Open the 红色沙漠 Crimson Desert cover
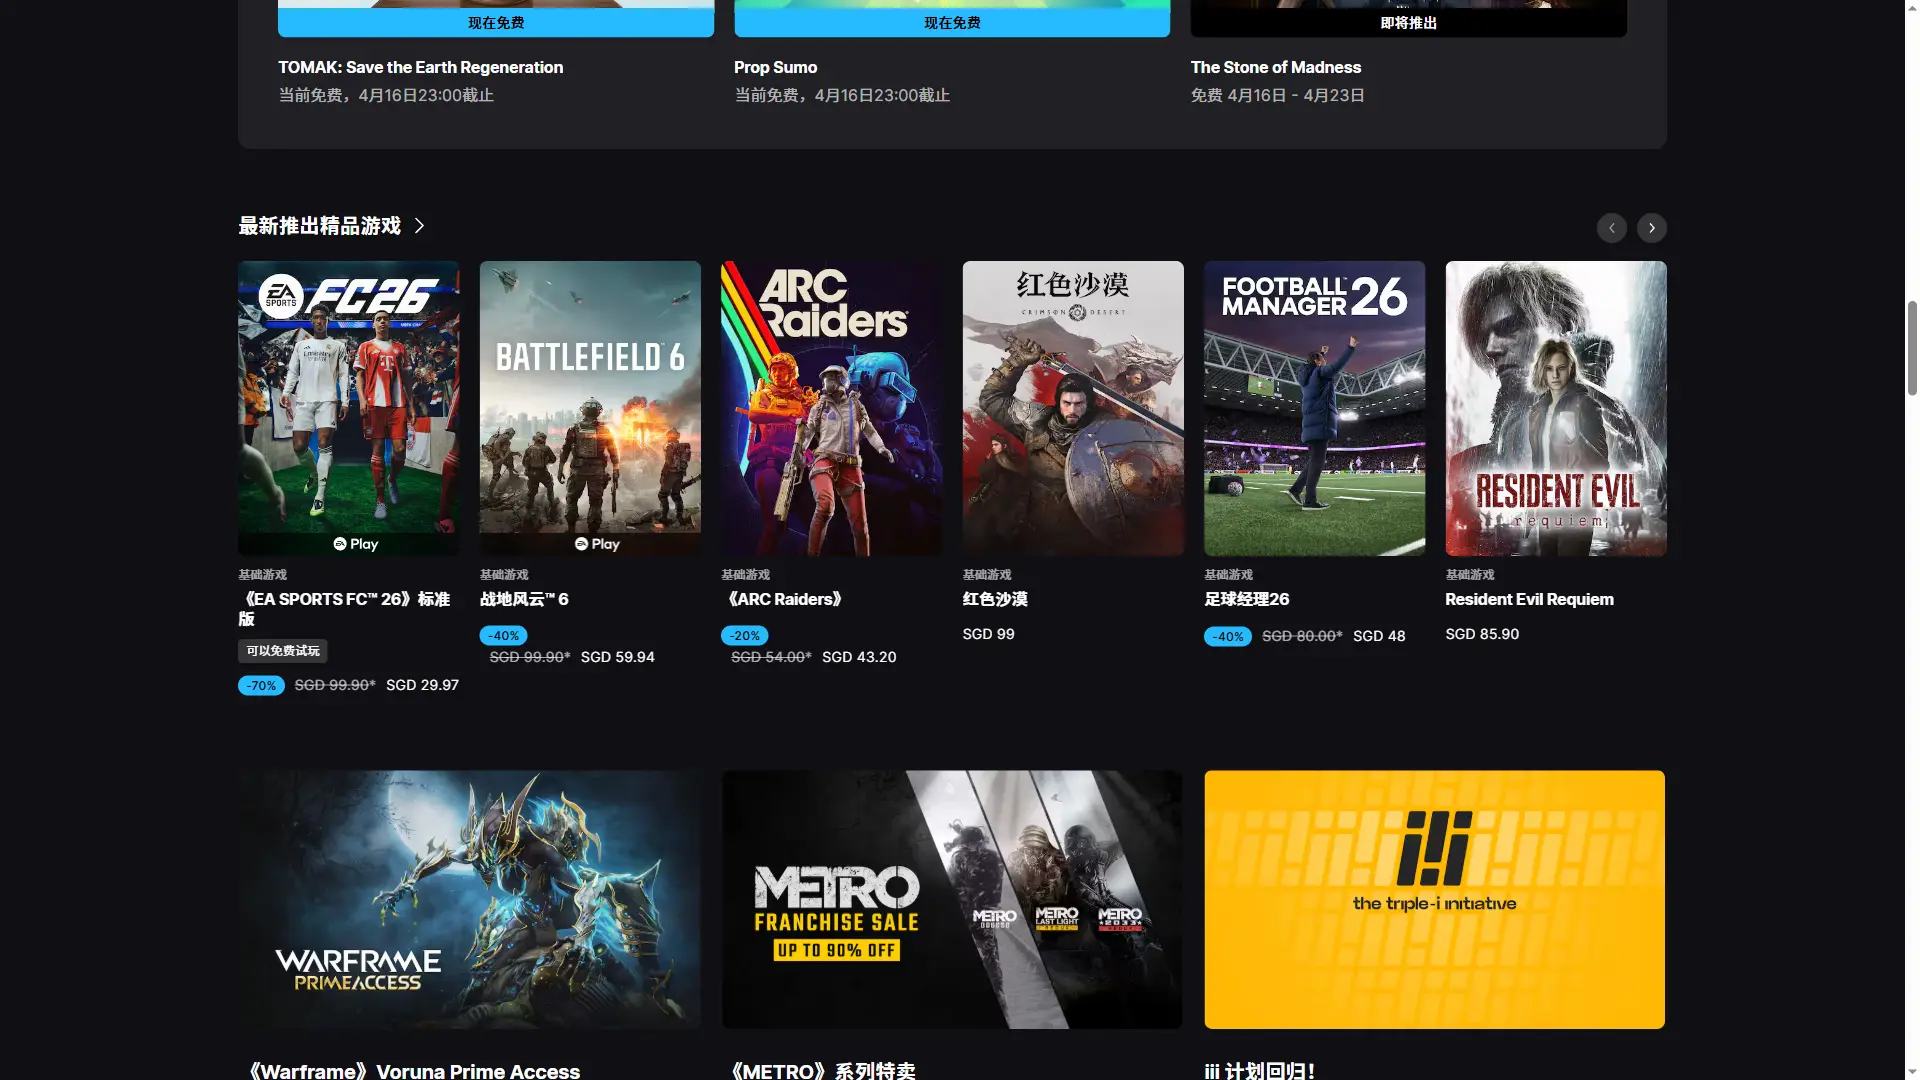The image size is (1920, 1080). click(x=1072, y=407)
